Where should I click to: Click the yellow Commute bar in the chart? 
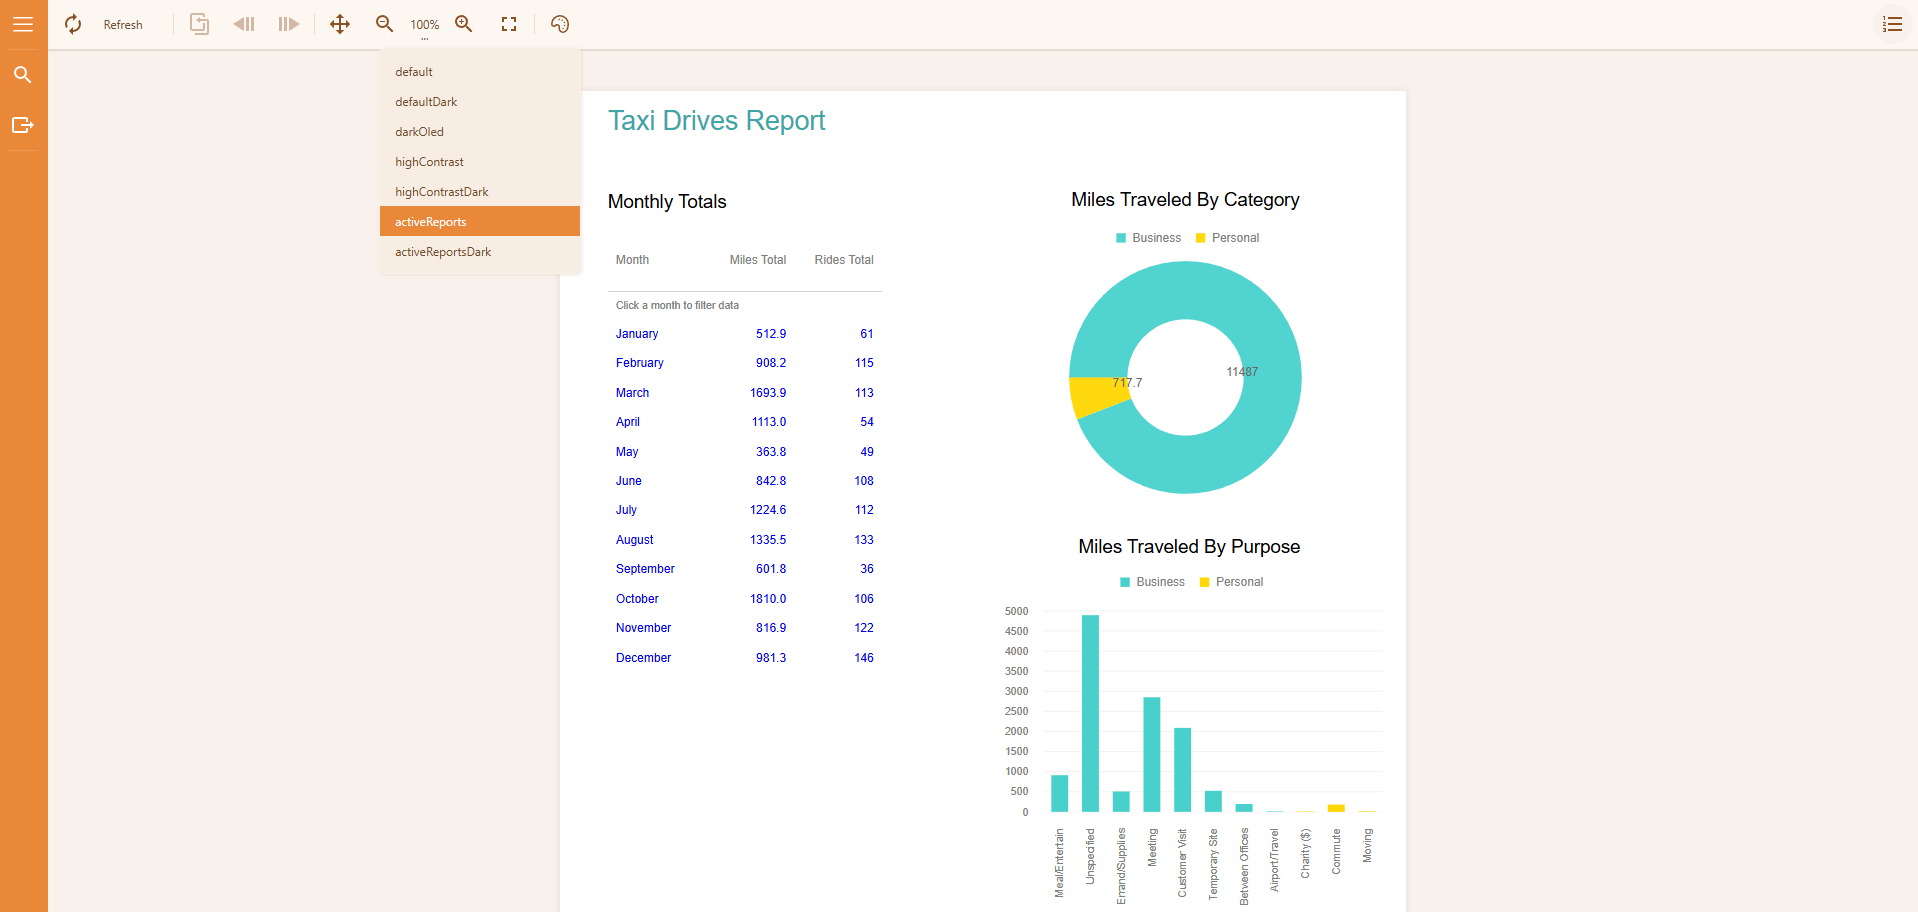click(x=1336, y=808)
